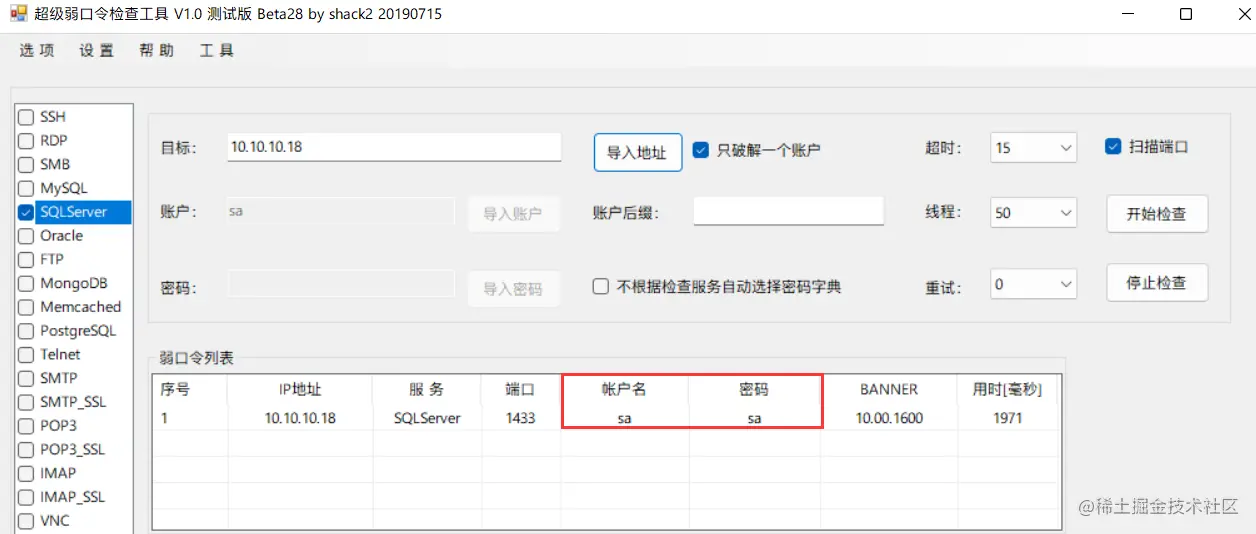Sort by the 帐户名 column header

(x=625, y=389)
